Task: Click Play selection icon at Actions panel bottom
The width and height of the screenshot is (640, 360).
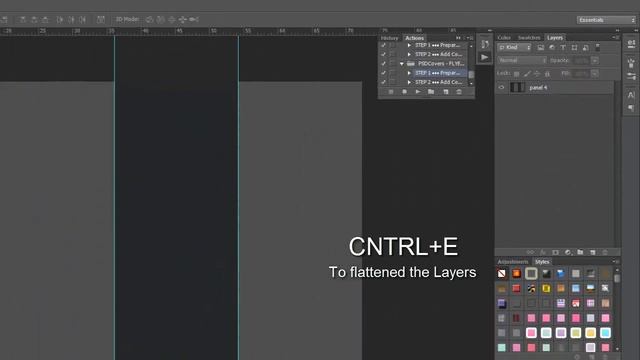Action: pos(418,92)
